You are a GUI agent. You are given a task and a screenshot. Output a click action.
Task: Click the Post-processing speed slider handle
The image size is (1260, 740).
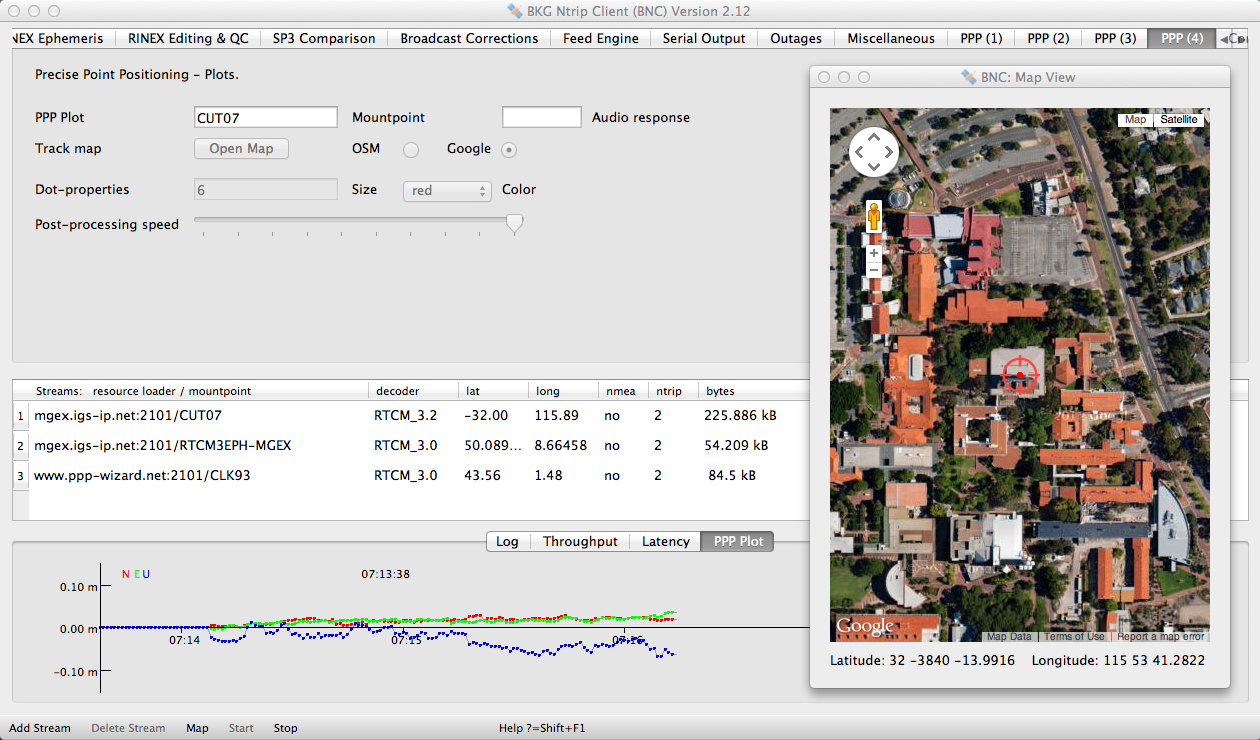514,224
